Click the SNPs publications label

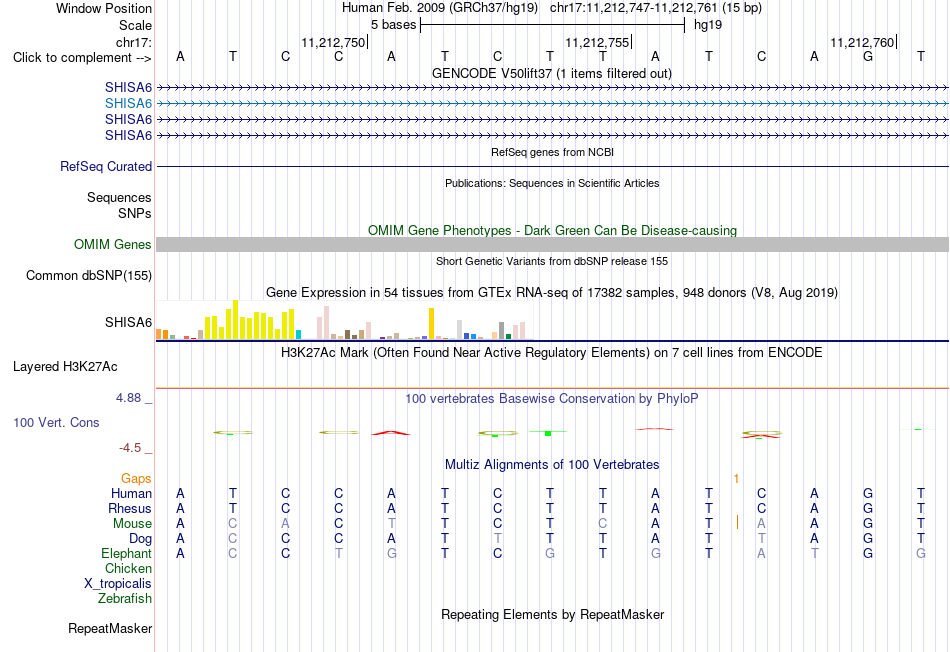click(x=135, y=213)
